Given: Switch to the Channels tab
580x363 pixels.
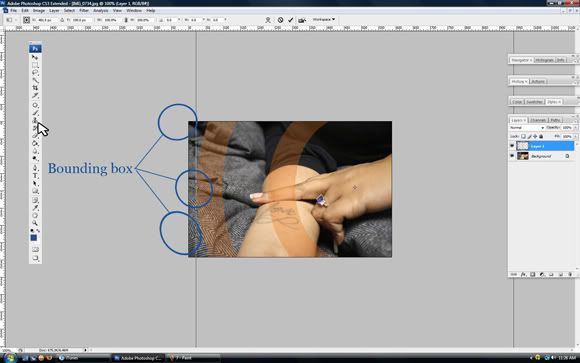Looking at the screenshot, I should coord(538,120).
